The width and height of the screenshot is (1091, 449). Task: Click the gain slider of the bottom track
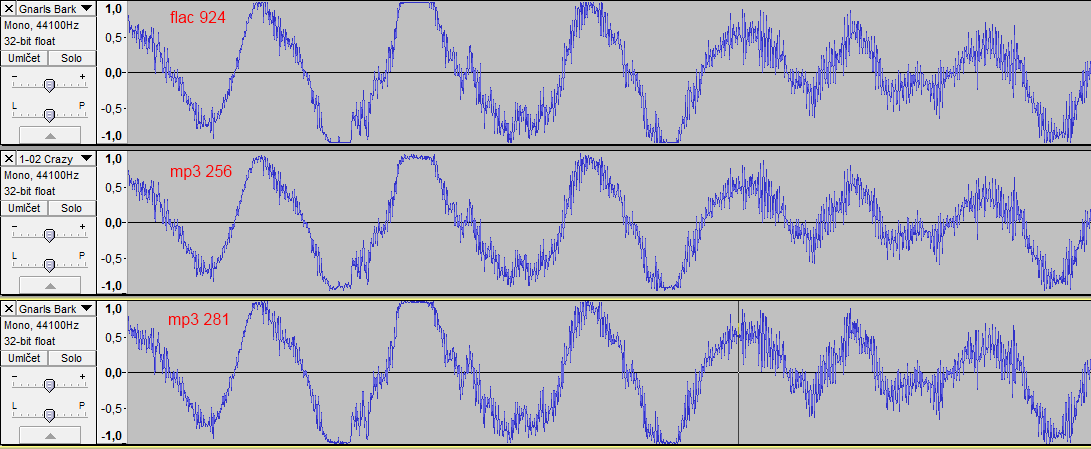pyautogui.click(x=49, y=385)
